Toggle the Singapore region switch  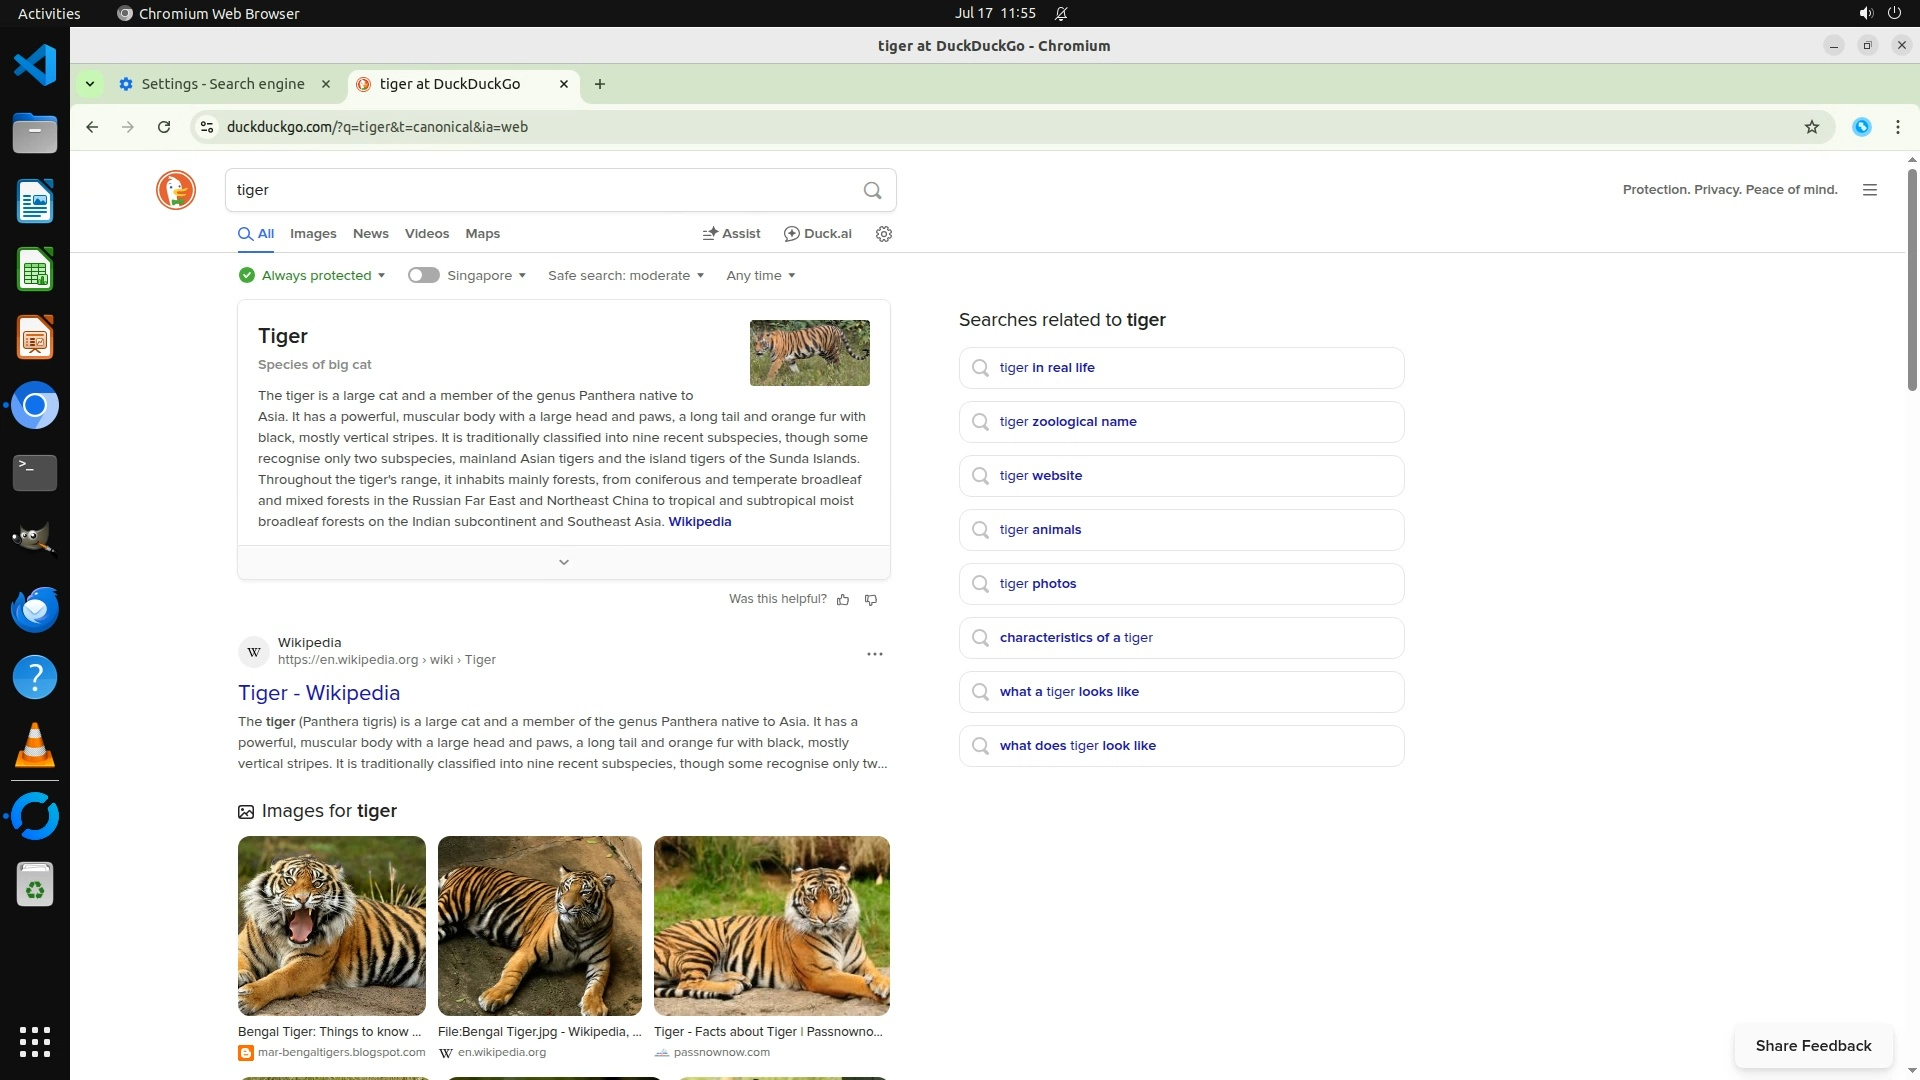(424, 276)
